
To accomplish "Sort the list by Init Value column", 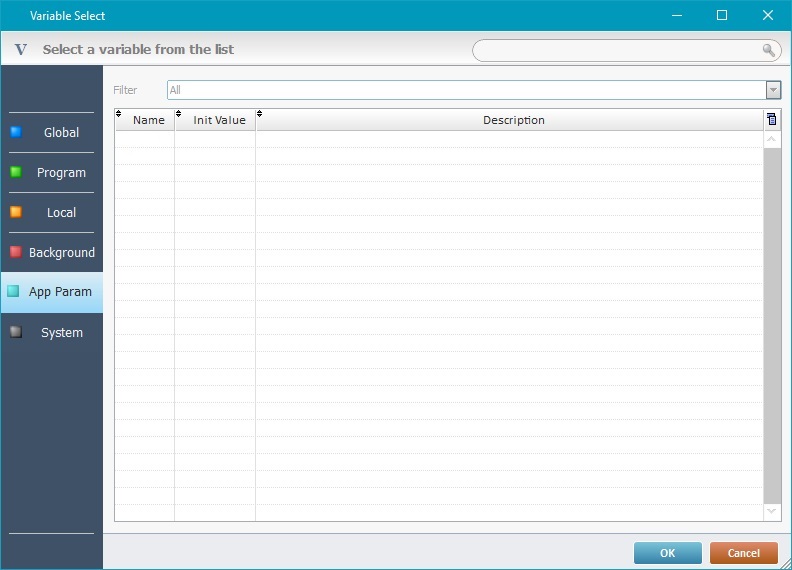I will pos(219,120).
